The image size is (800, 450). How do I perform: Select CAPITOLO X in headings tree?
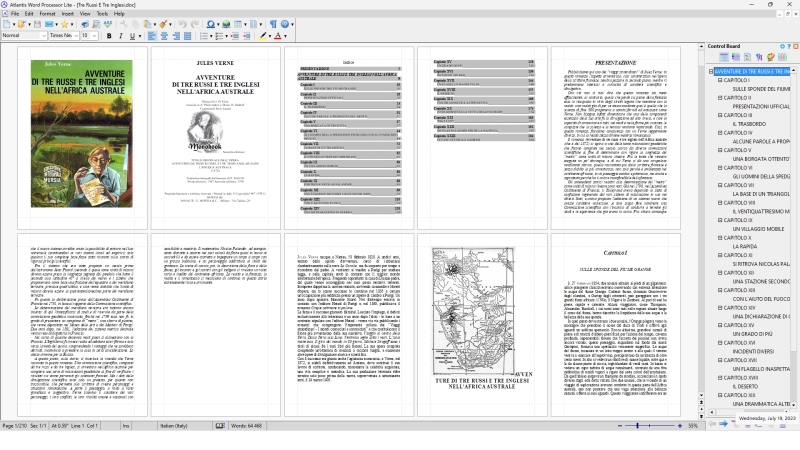737,238
